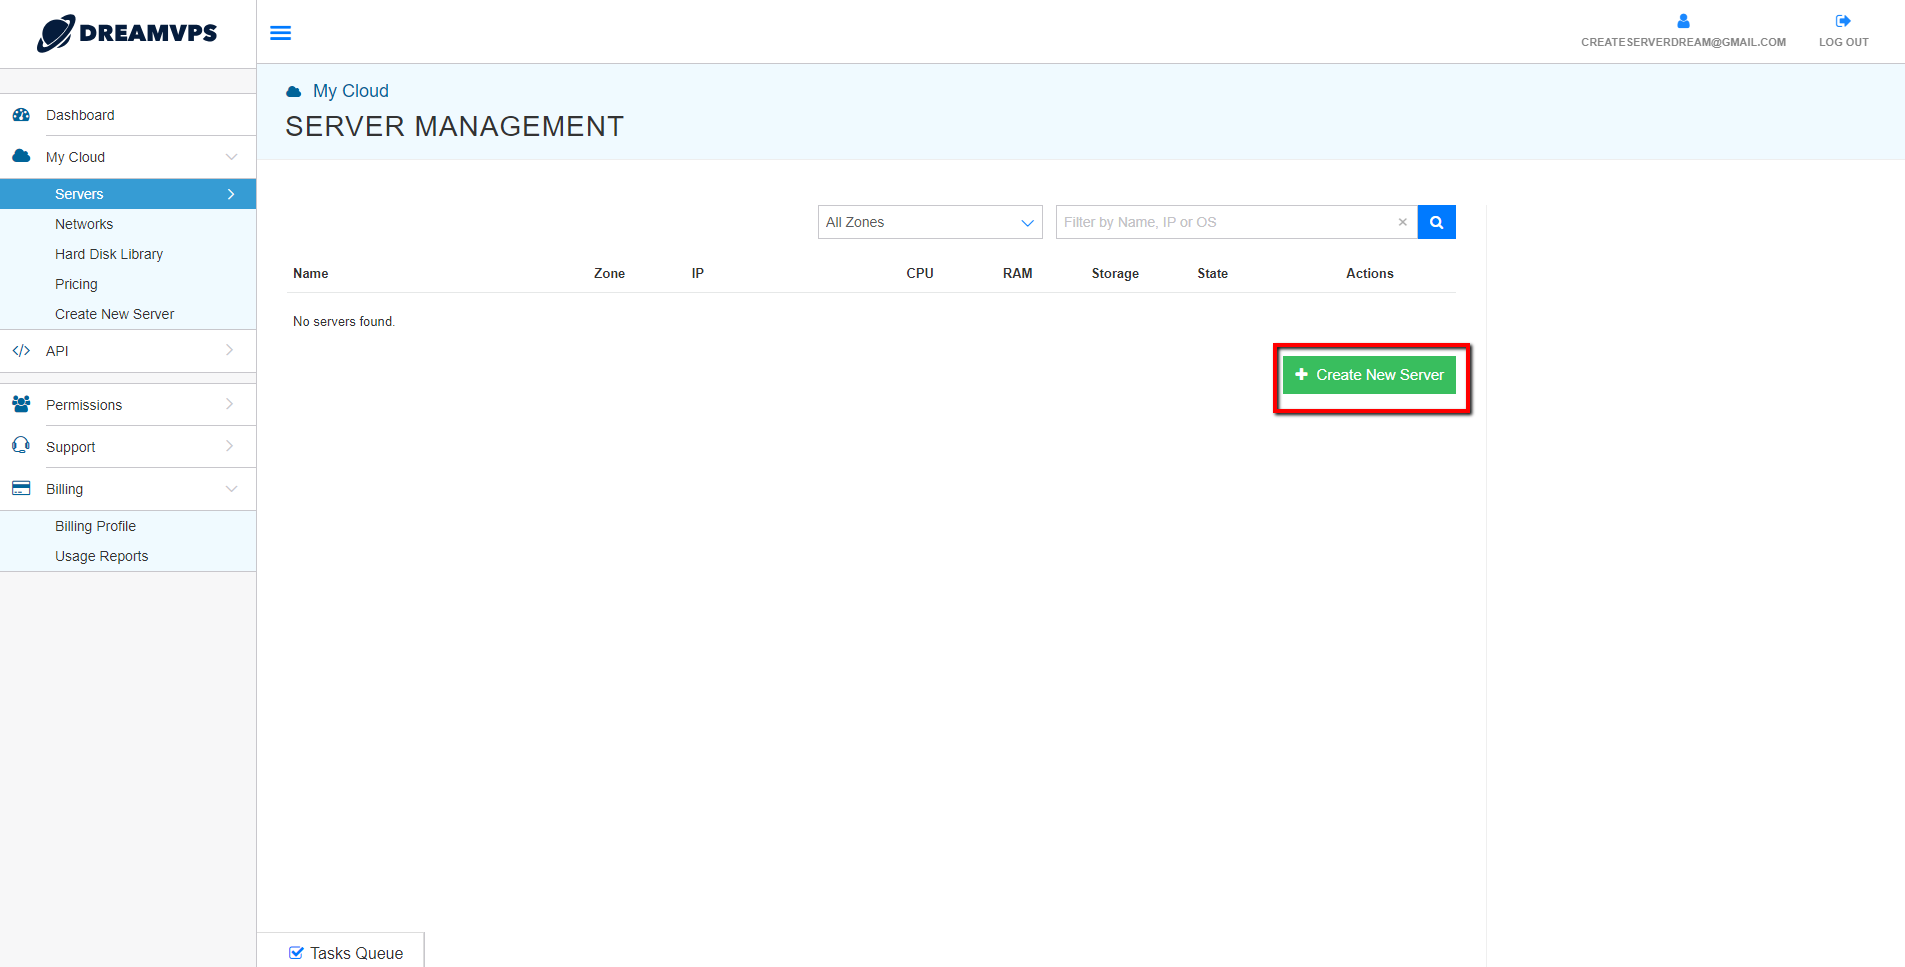Click the cloud icon beside My Cloud breadcrumb

click(294, 92)
